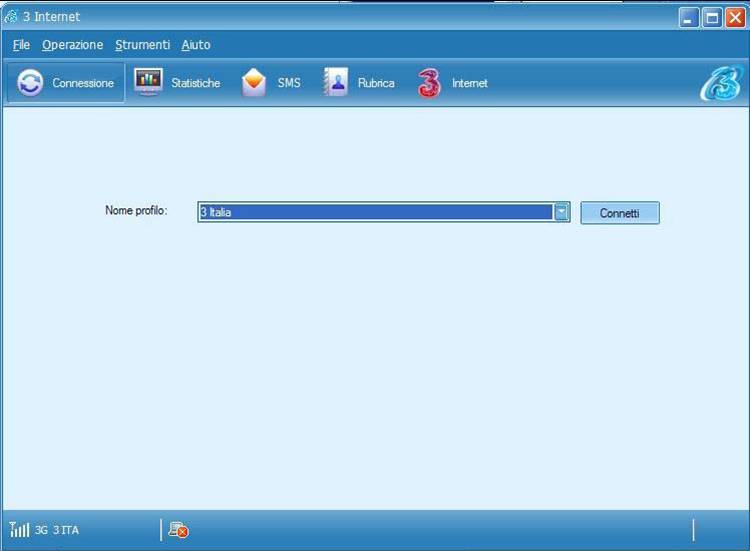750x551 pixels.
Task: Click the signal strength bars icon
Action: point(19,529)
